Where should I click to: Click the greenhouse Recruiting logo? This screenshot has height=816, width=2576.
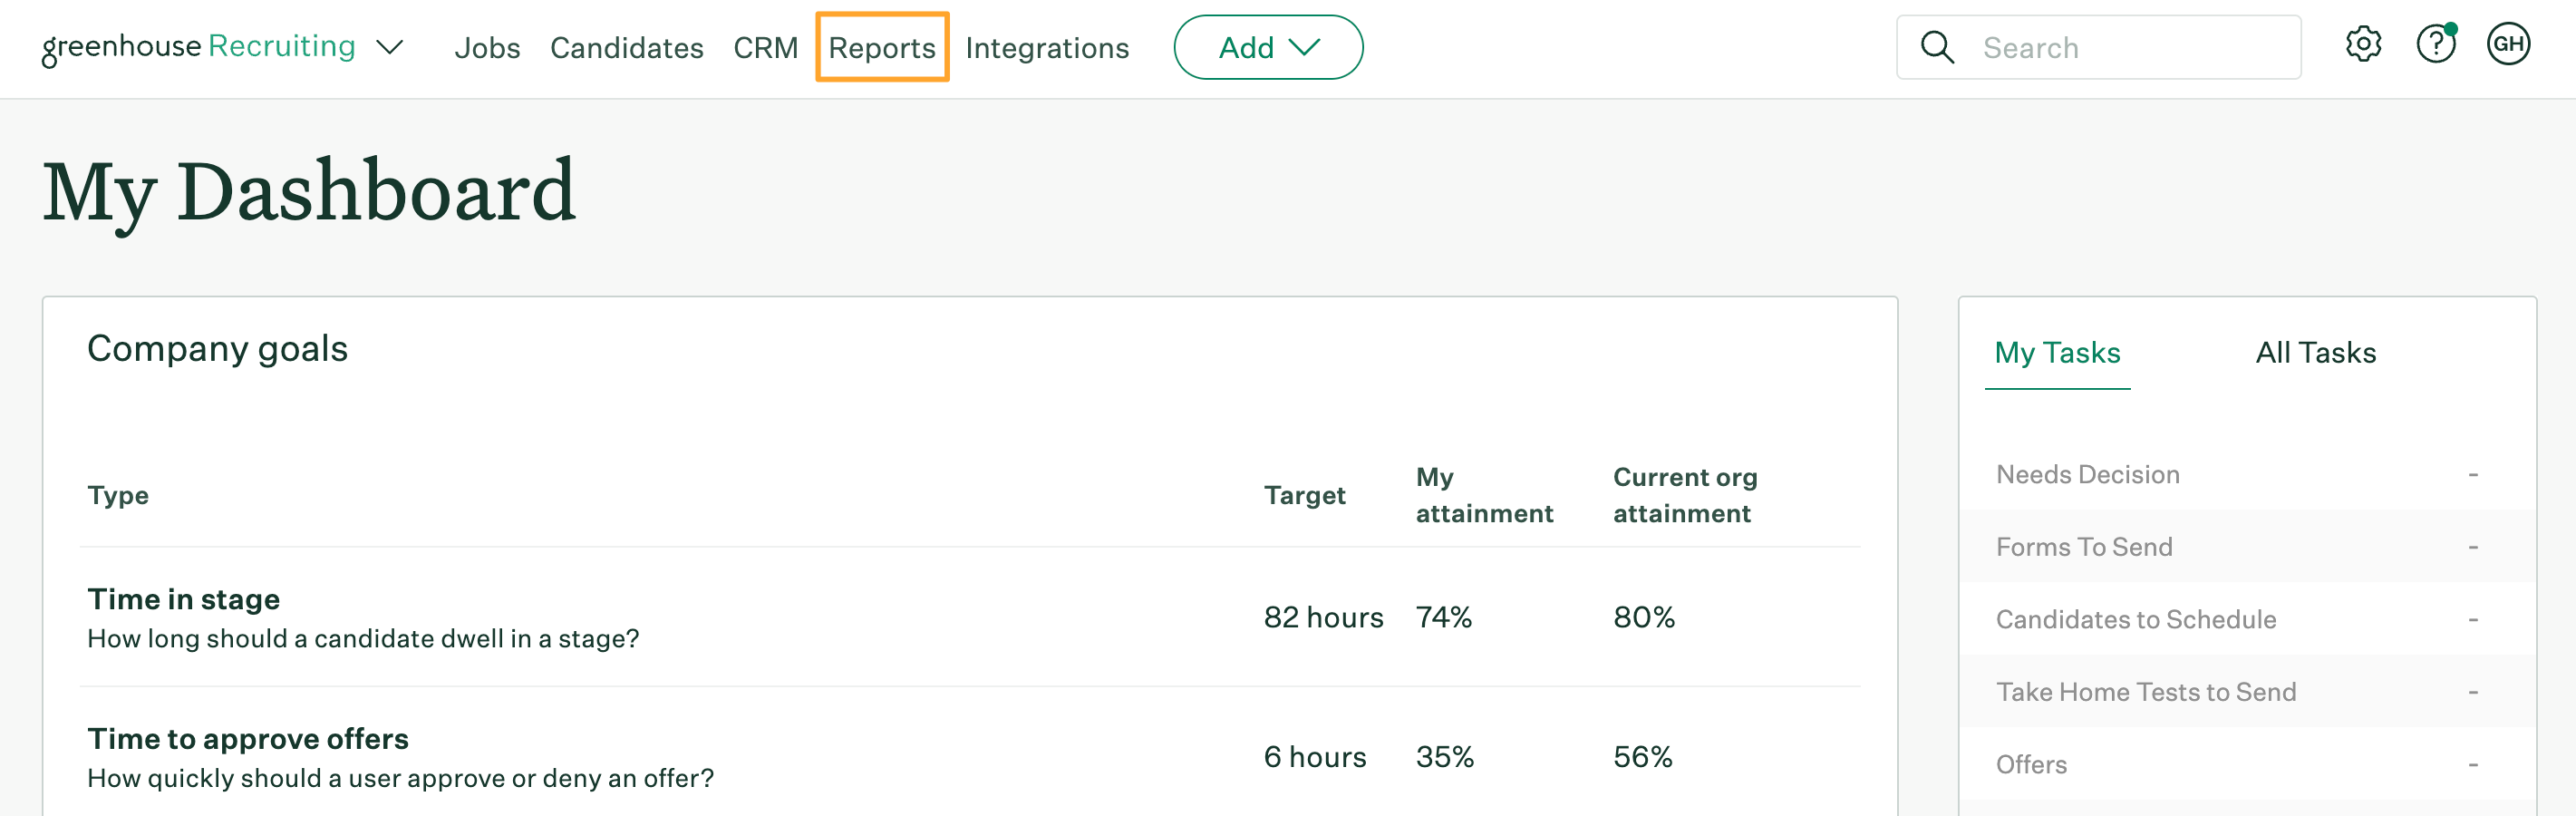[x=196, y=46]
